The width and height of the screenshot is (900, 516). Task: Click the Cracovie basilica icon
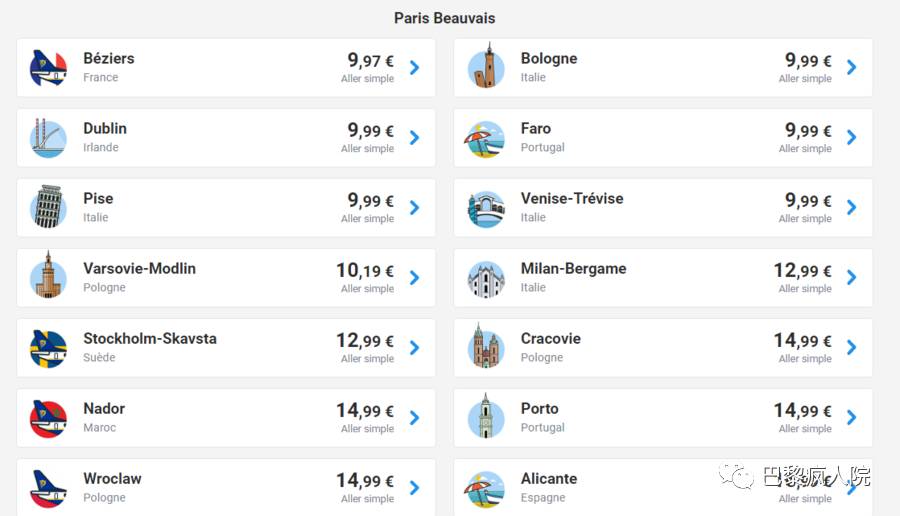coord(486,346)
